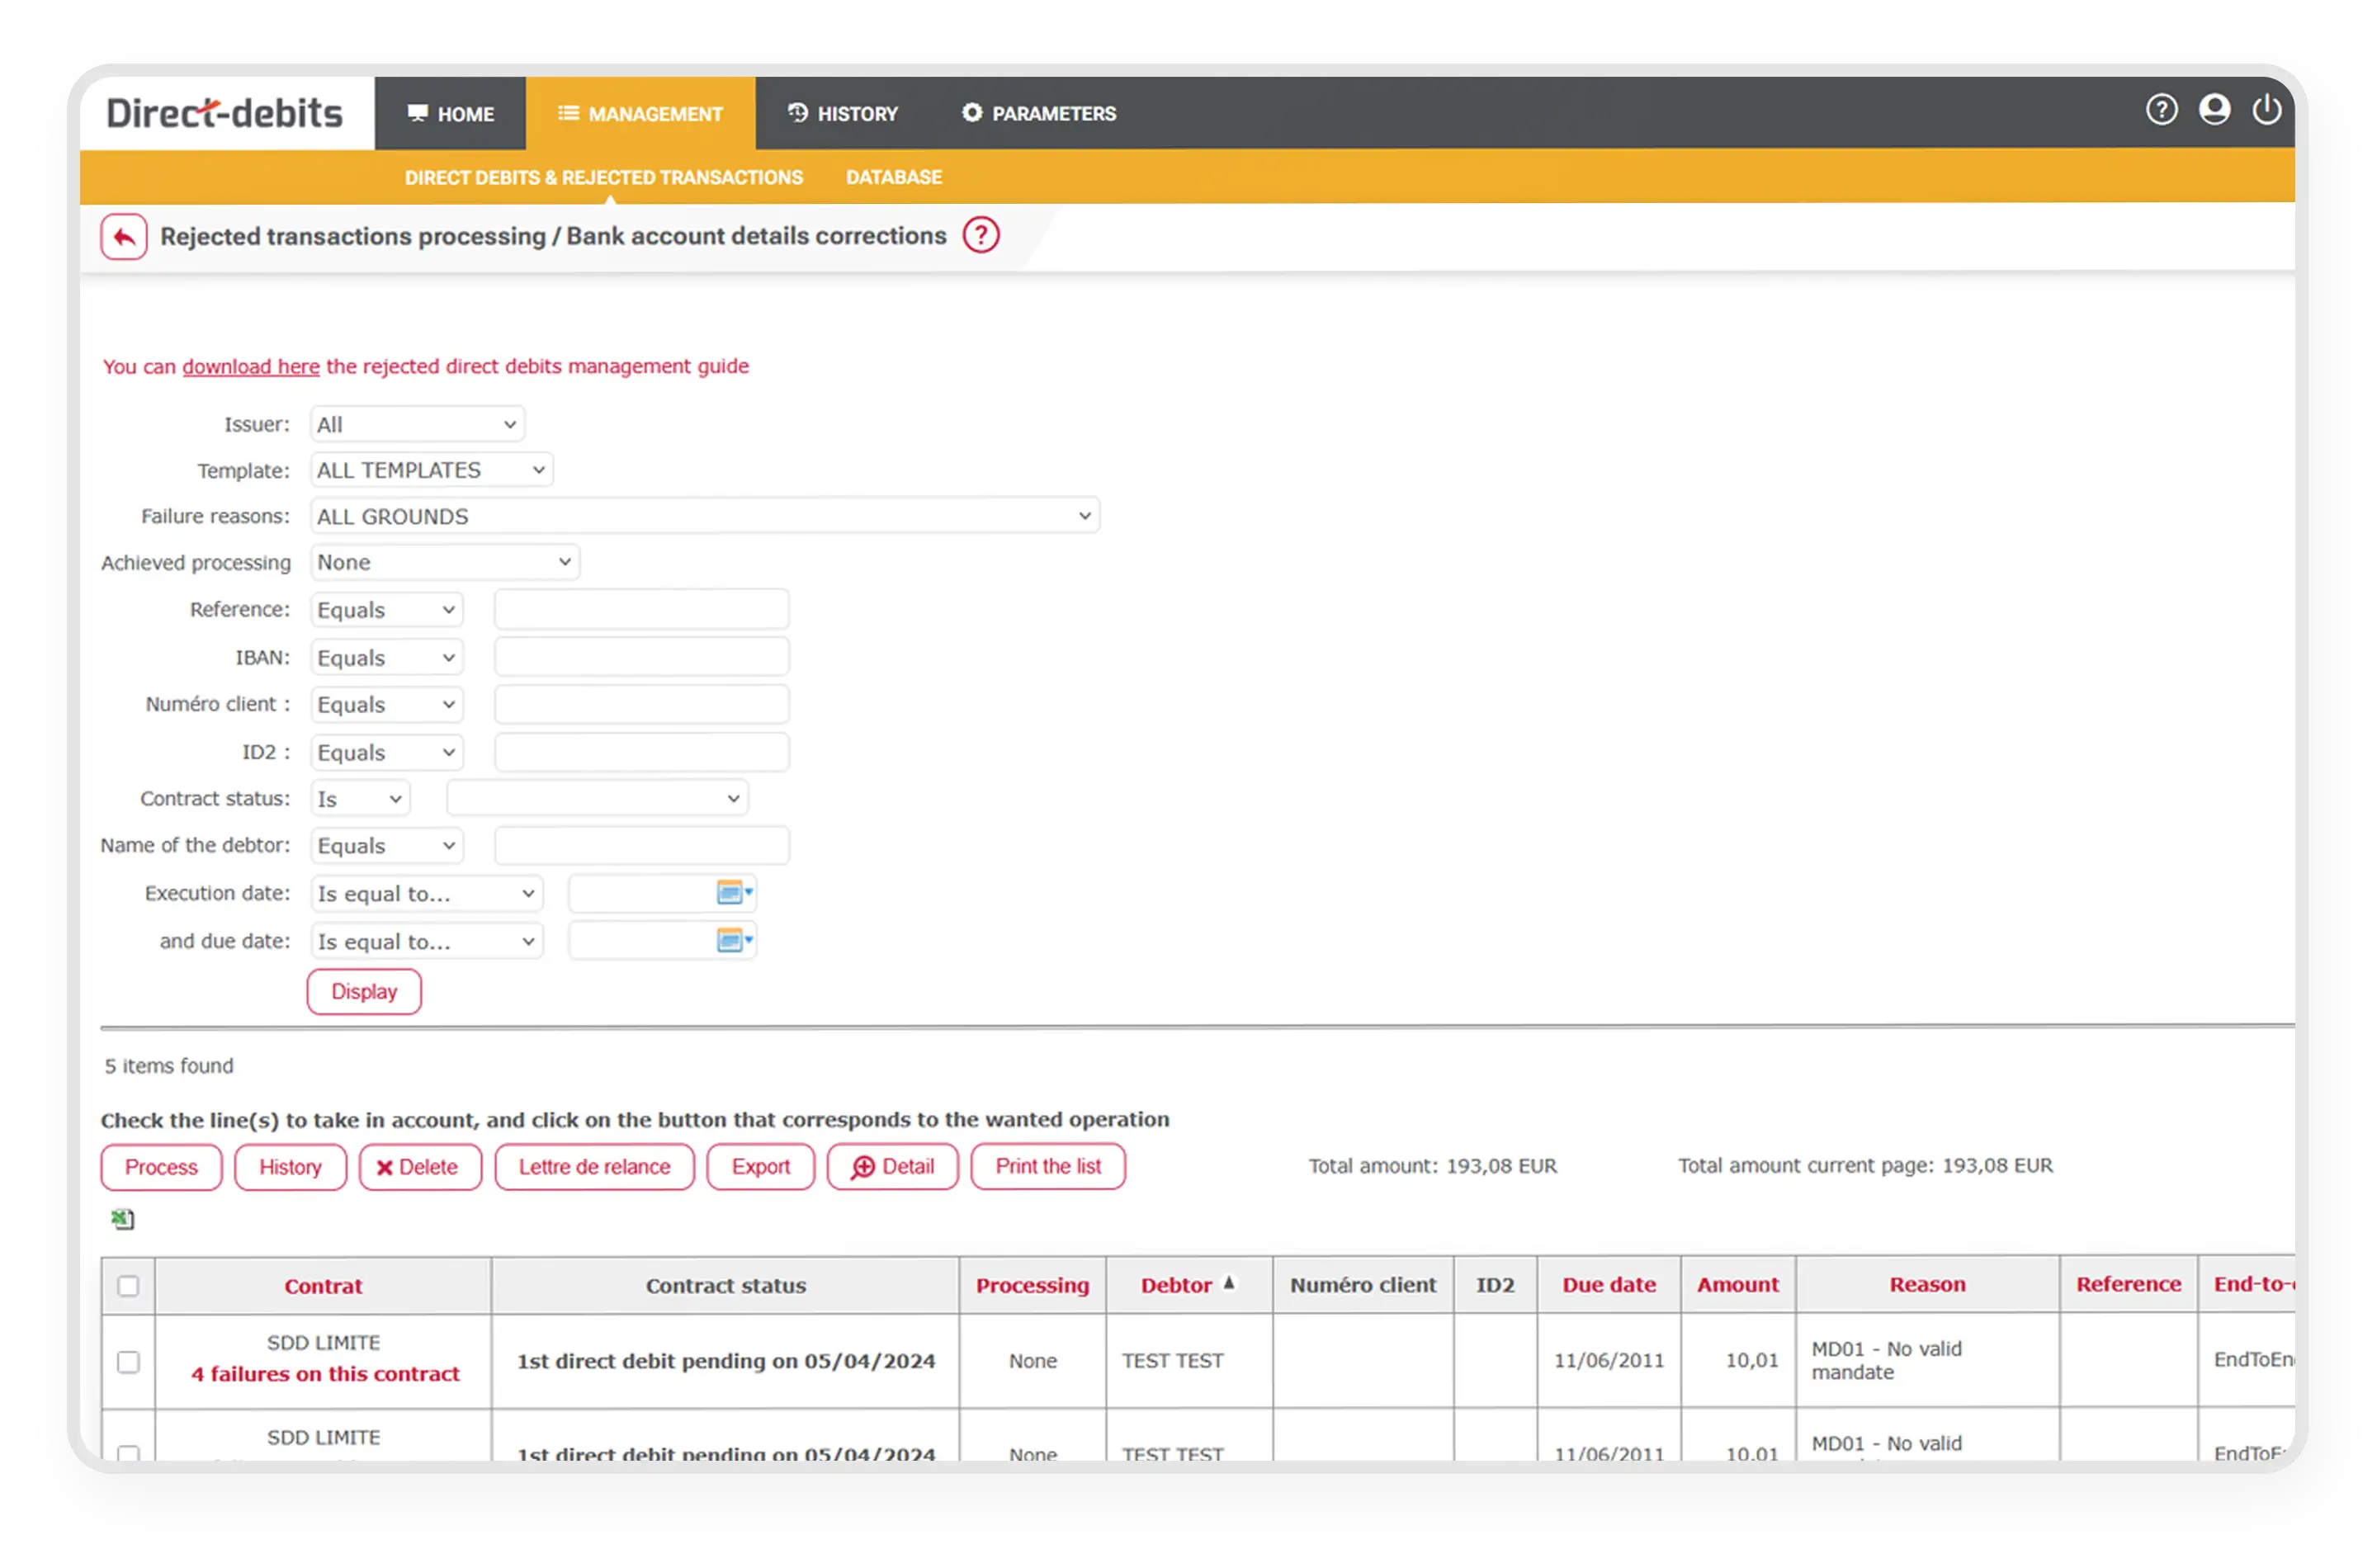Click the download here link

(x=250, y=366)
